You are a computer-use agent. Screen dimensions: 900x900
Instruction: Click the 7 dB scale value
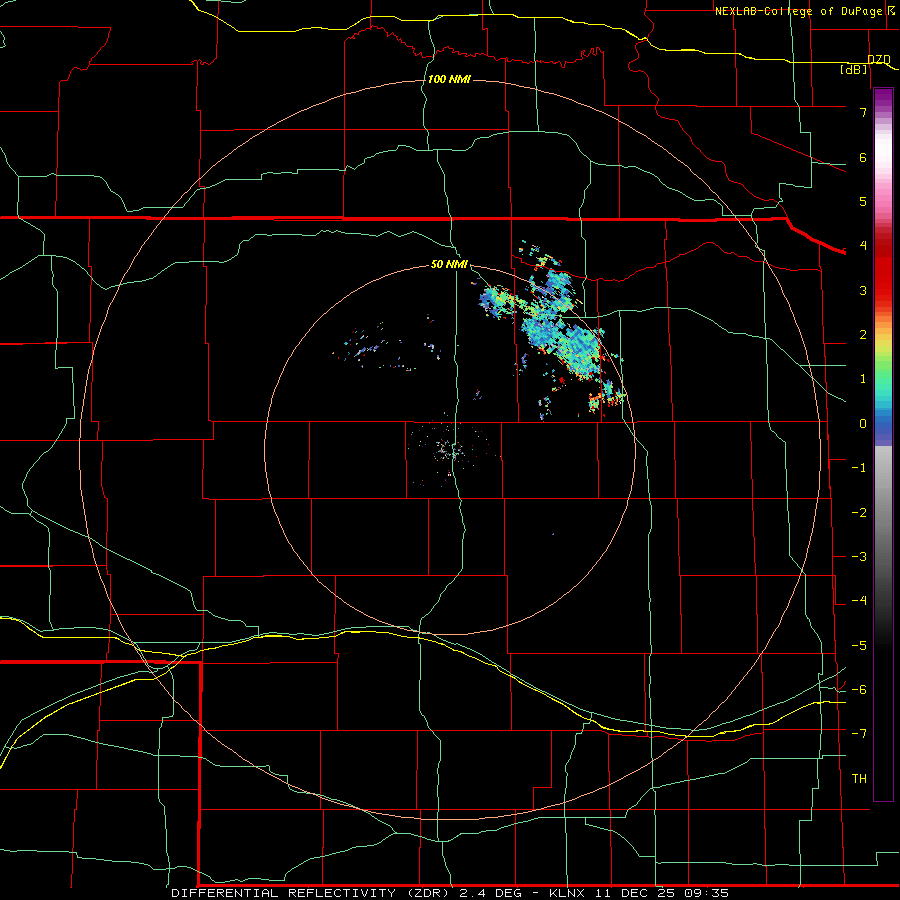click(863, 112)
